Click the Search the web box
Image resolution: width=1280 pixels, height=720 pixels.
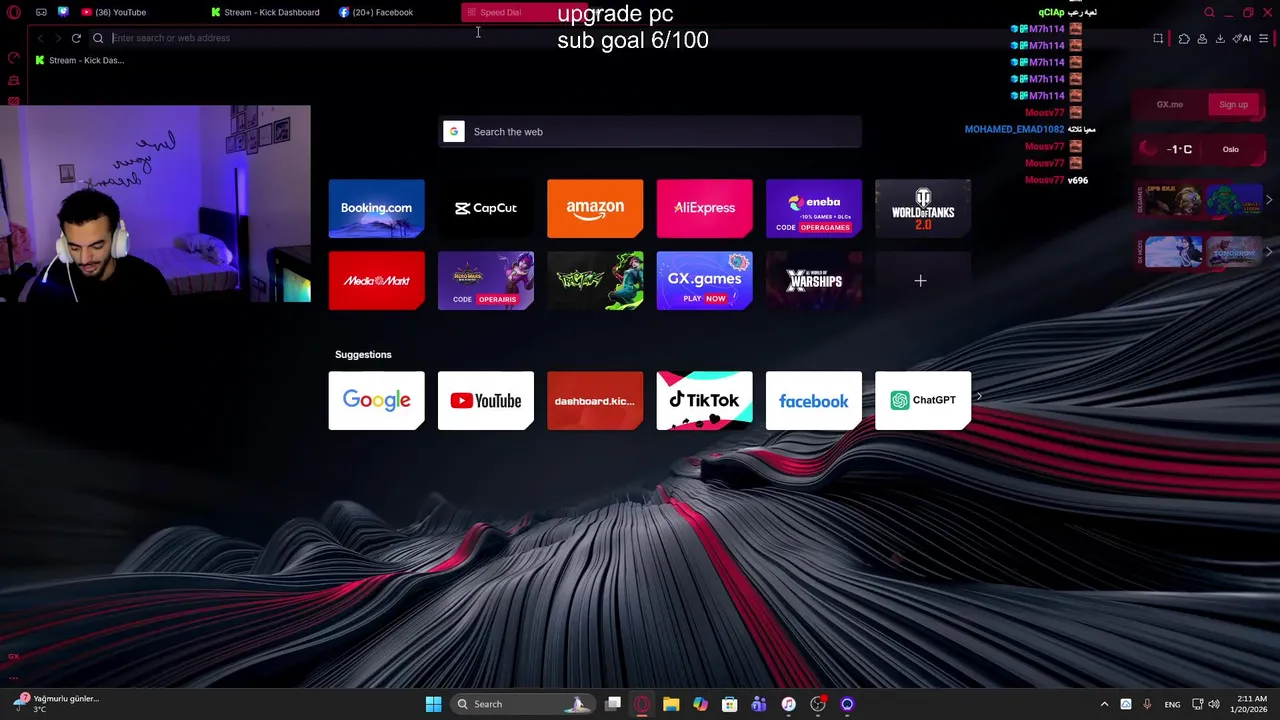(x=650, y=132)
